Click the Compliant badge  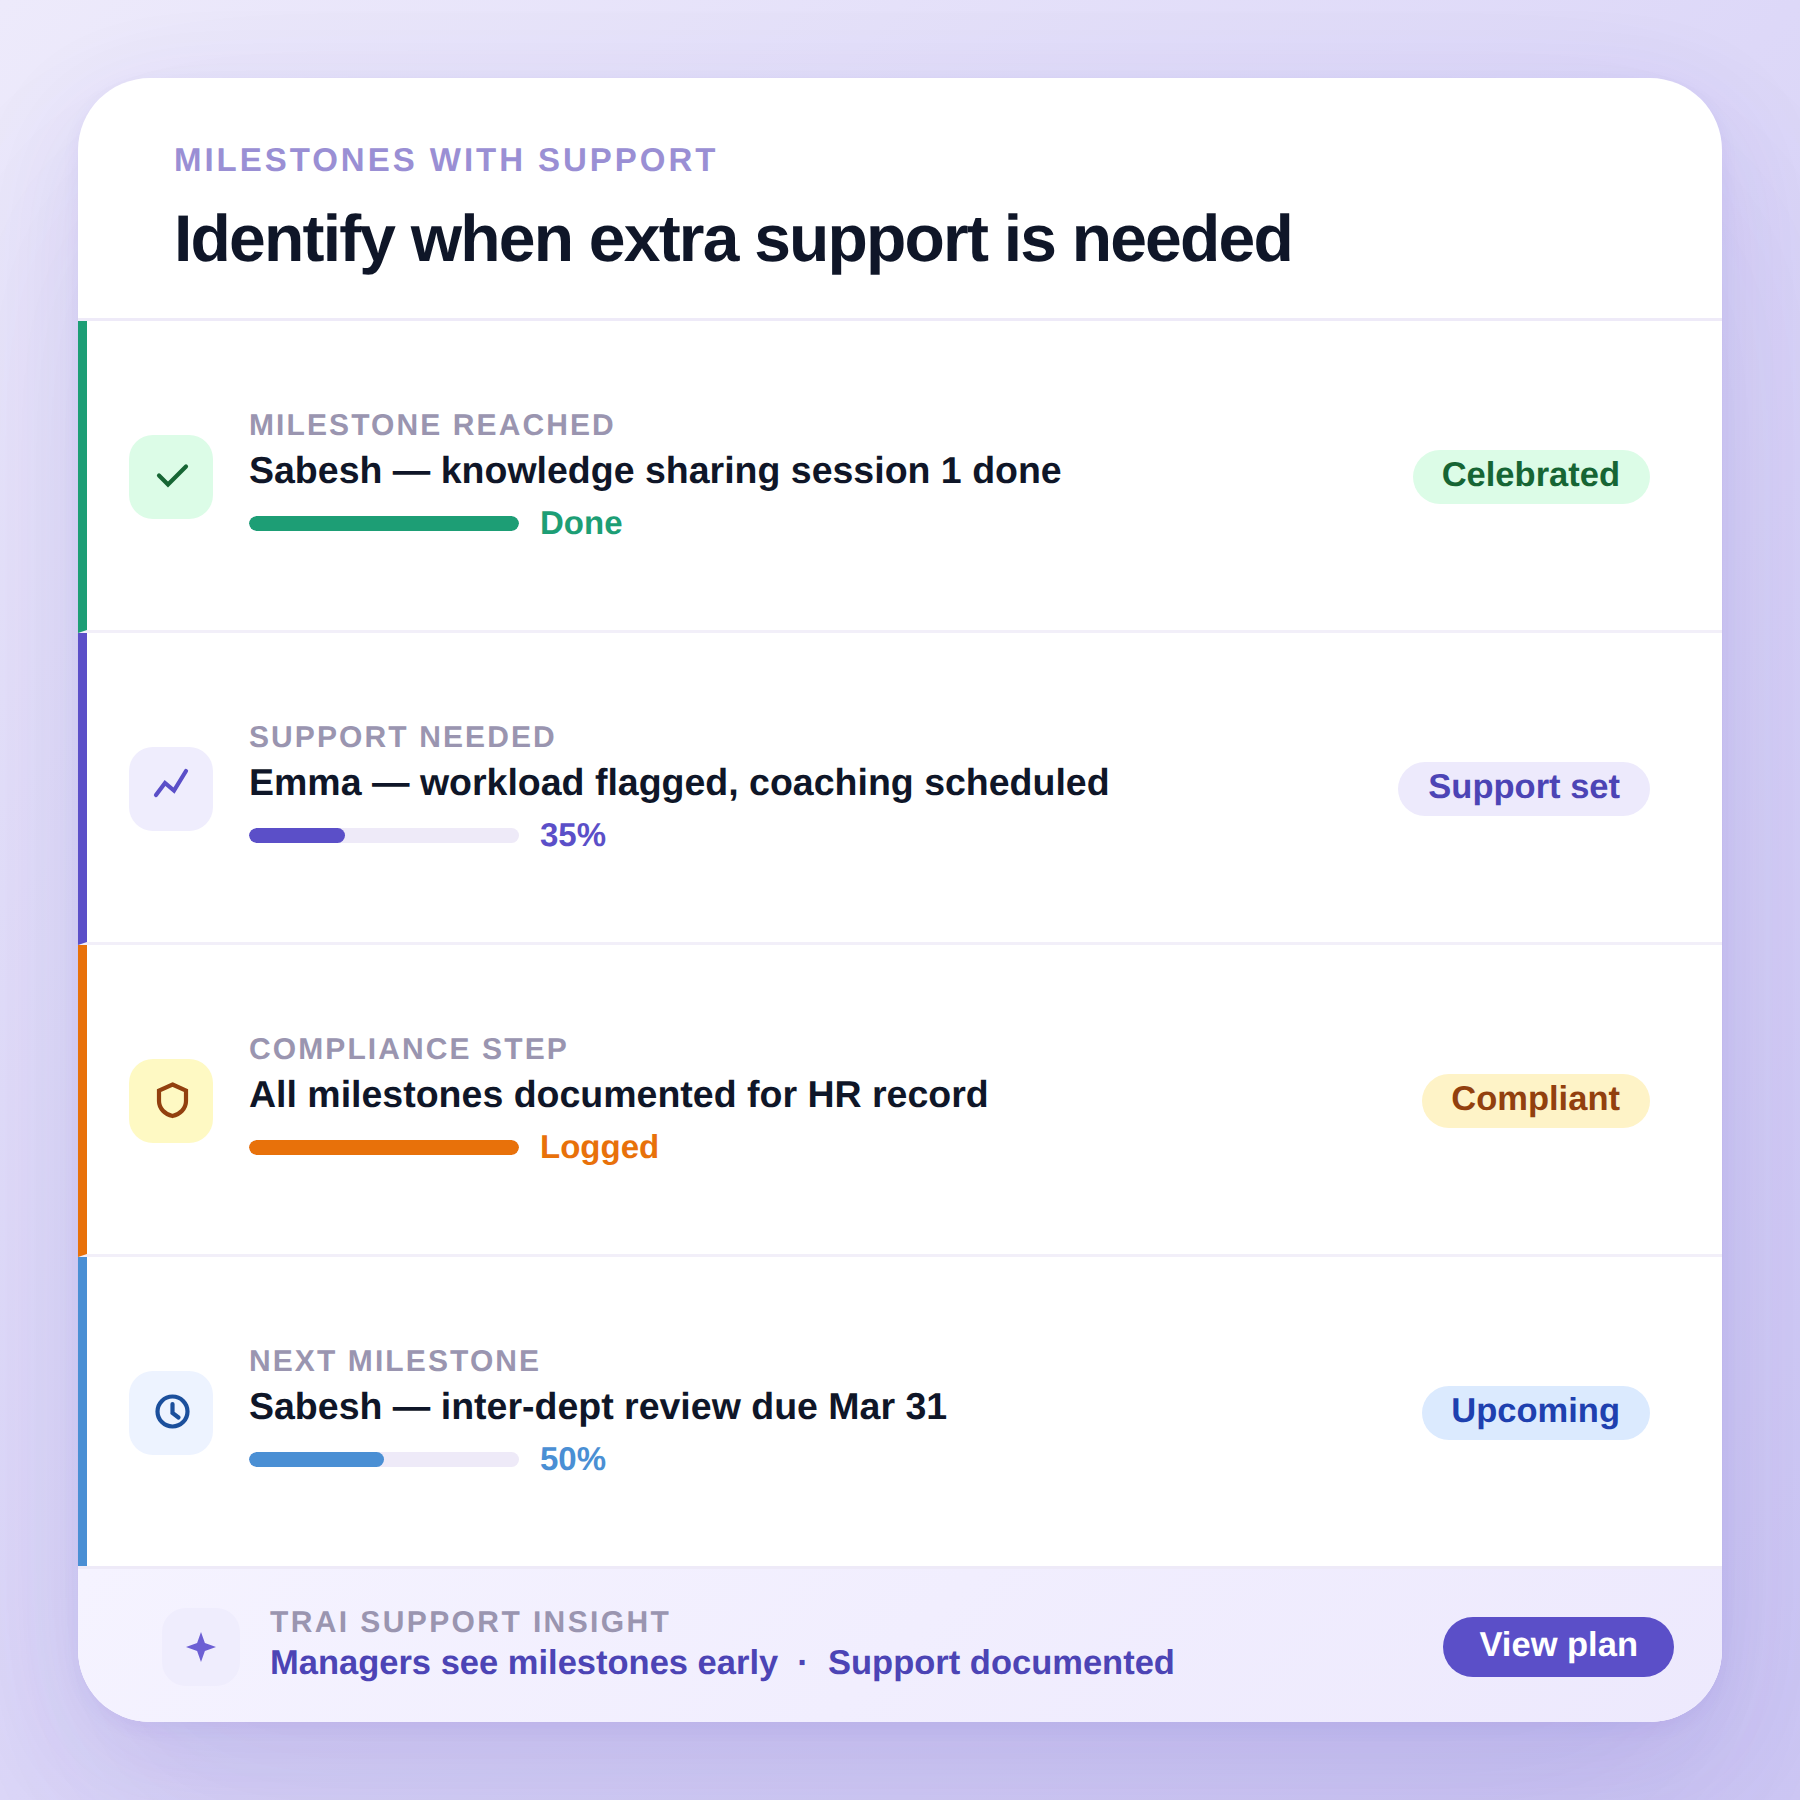(x=1535, y=1099)
